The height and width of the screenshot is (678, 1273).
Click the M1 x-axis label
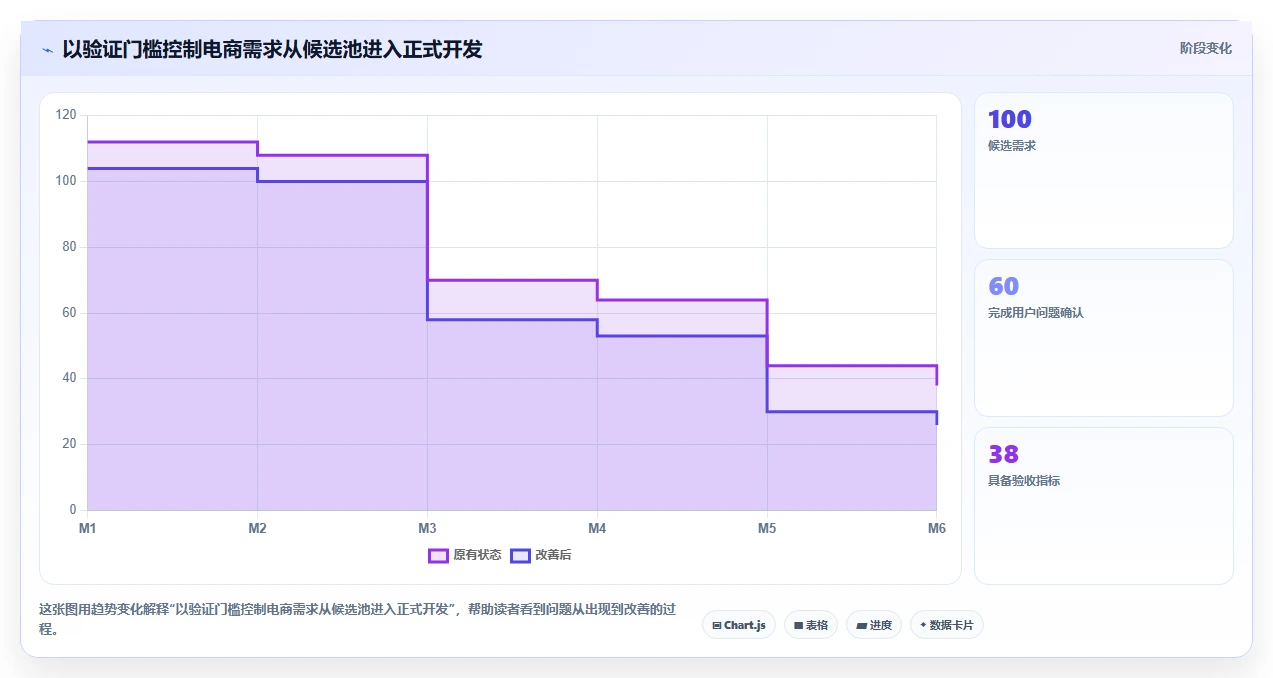[x=87, y=528]
